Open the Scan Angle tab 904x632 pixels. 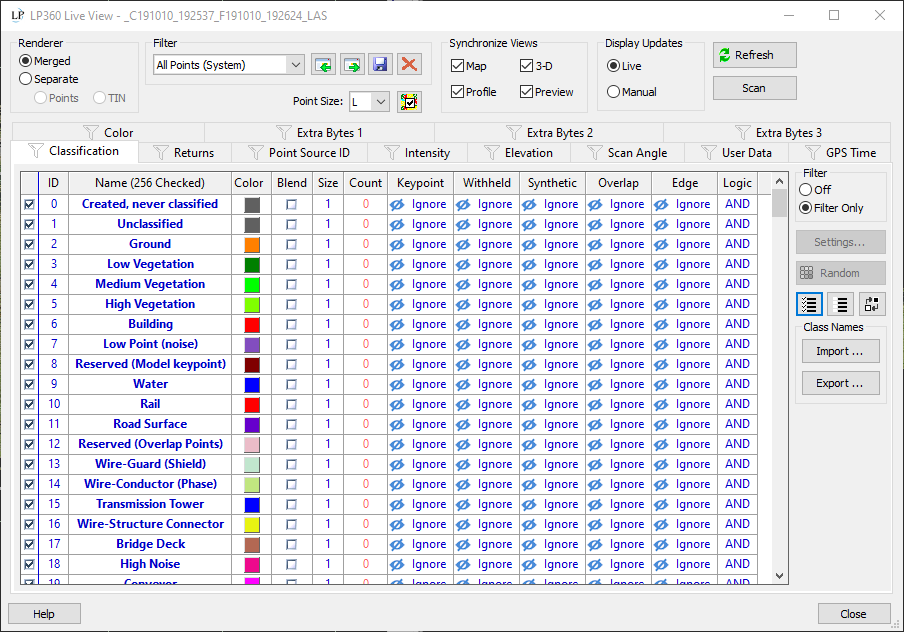(627, 153)
